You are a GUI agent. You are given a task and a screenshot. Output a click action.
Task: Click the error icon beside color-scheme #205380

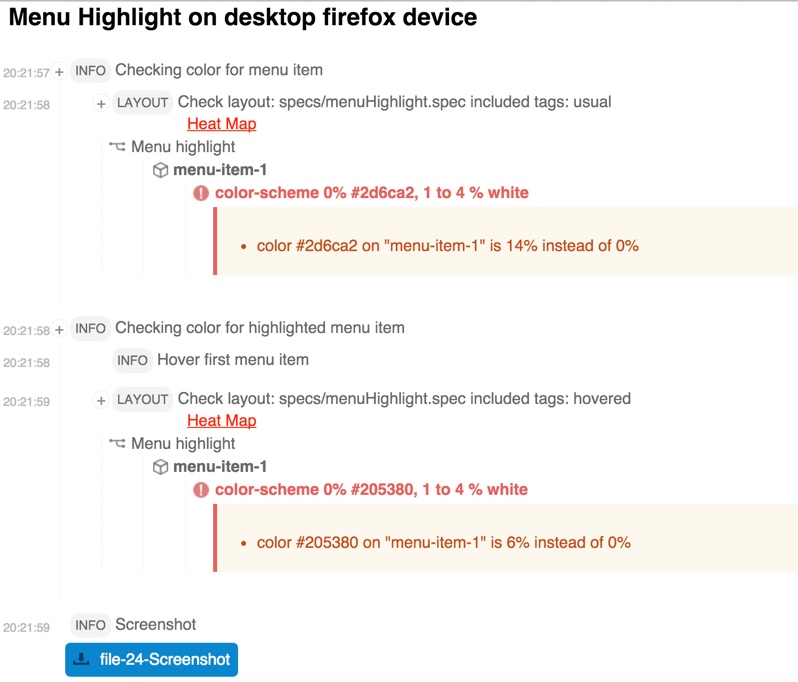201,490
